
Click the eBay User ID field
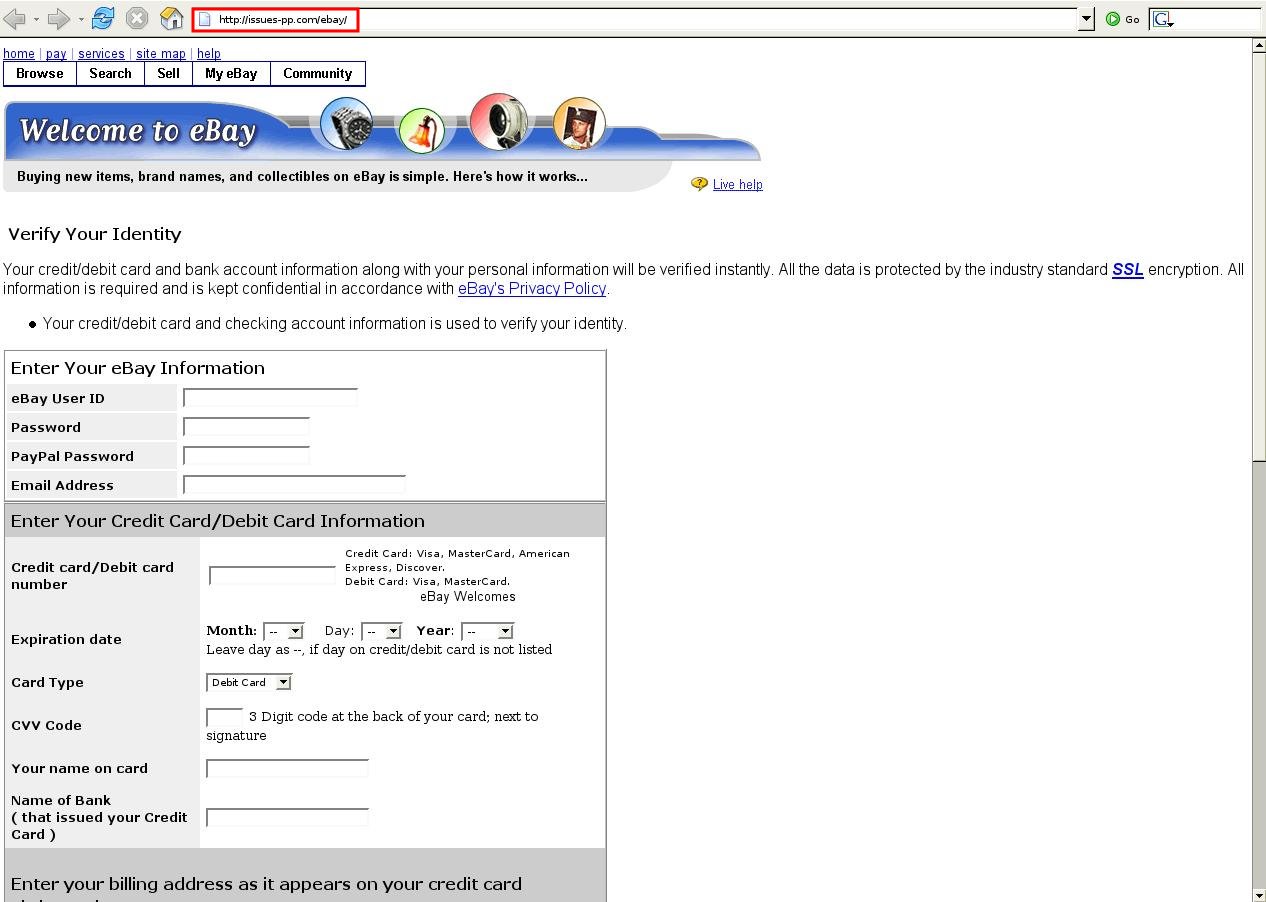tap(270, 398)
